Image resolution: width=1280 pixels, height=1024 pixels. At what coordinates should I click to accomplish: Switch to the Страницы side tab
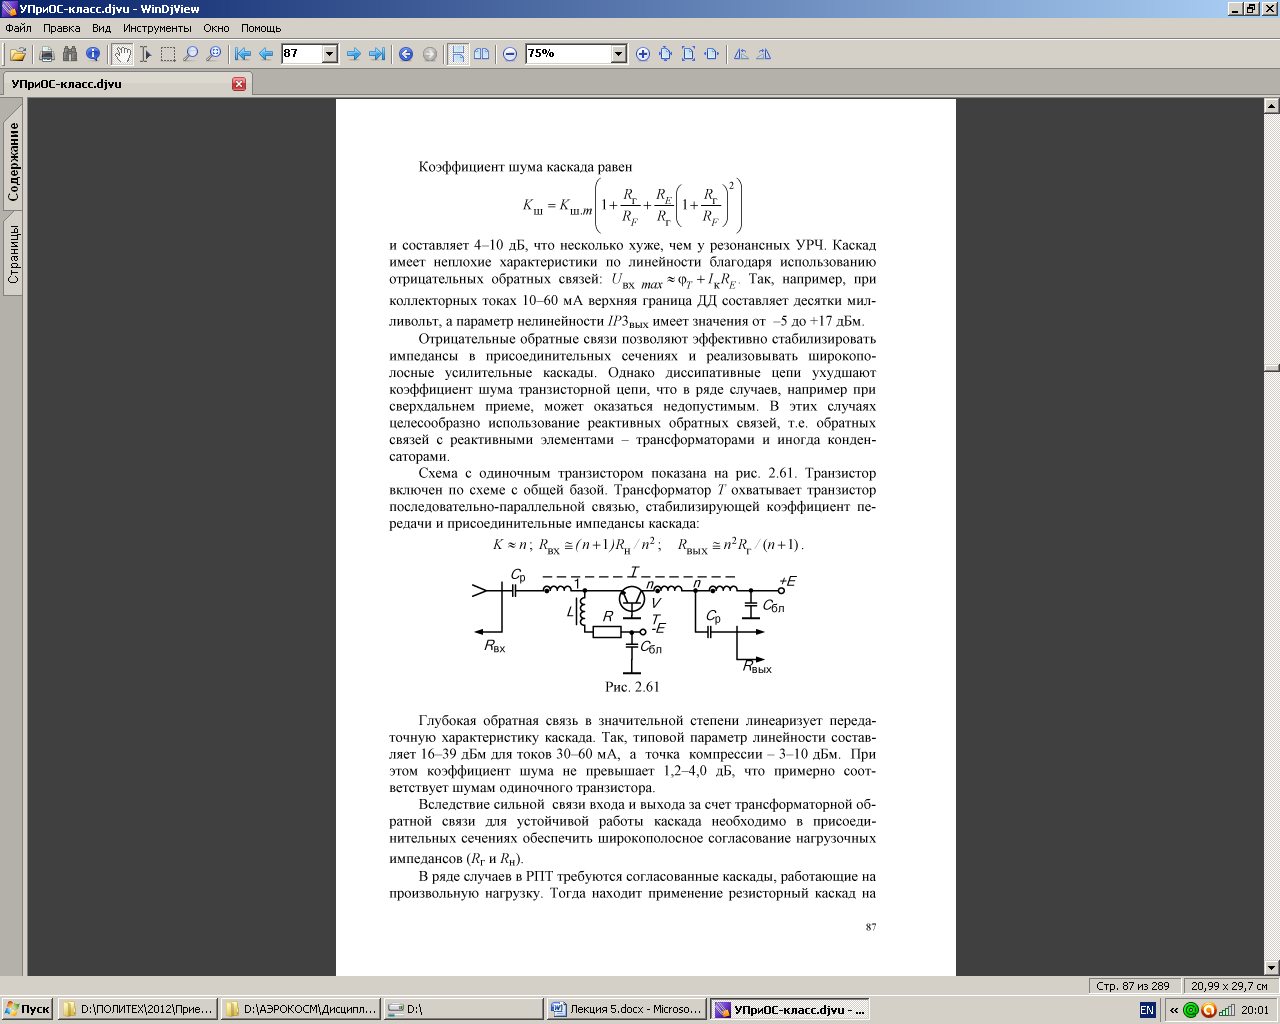[14, 254]
